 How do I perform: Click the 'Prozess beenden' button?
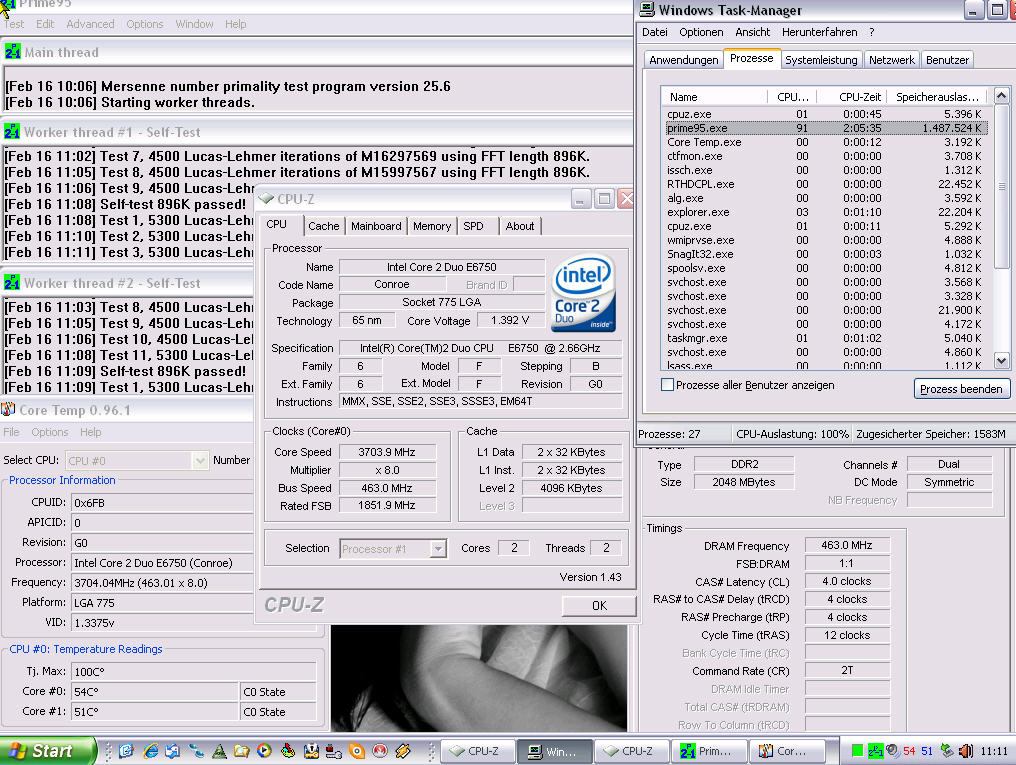[961, 389]
